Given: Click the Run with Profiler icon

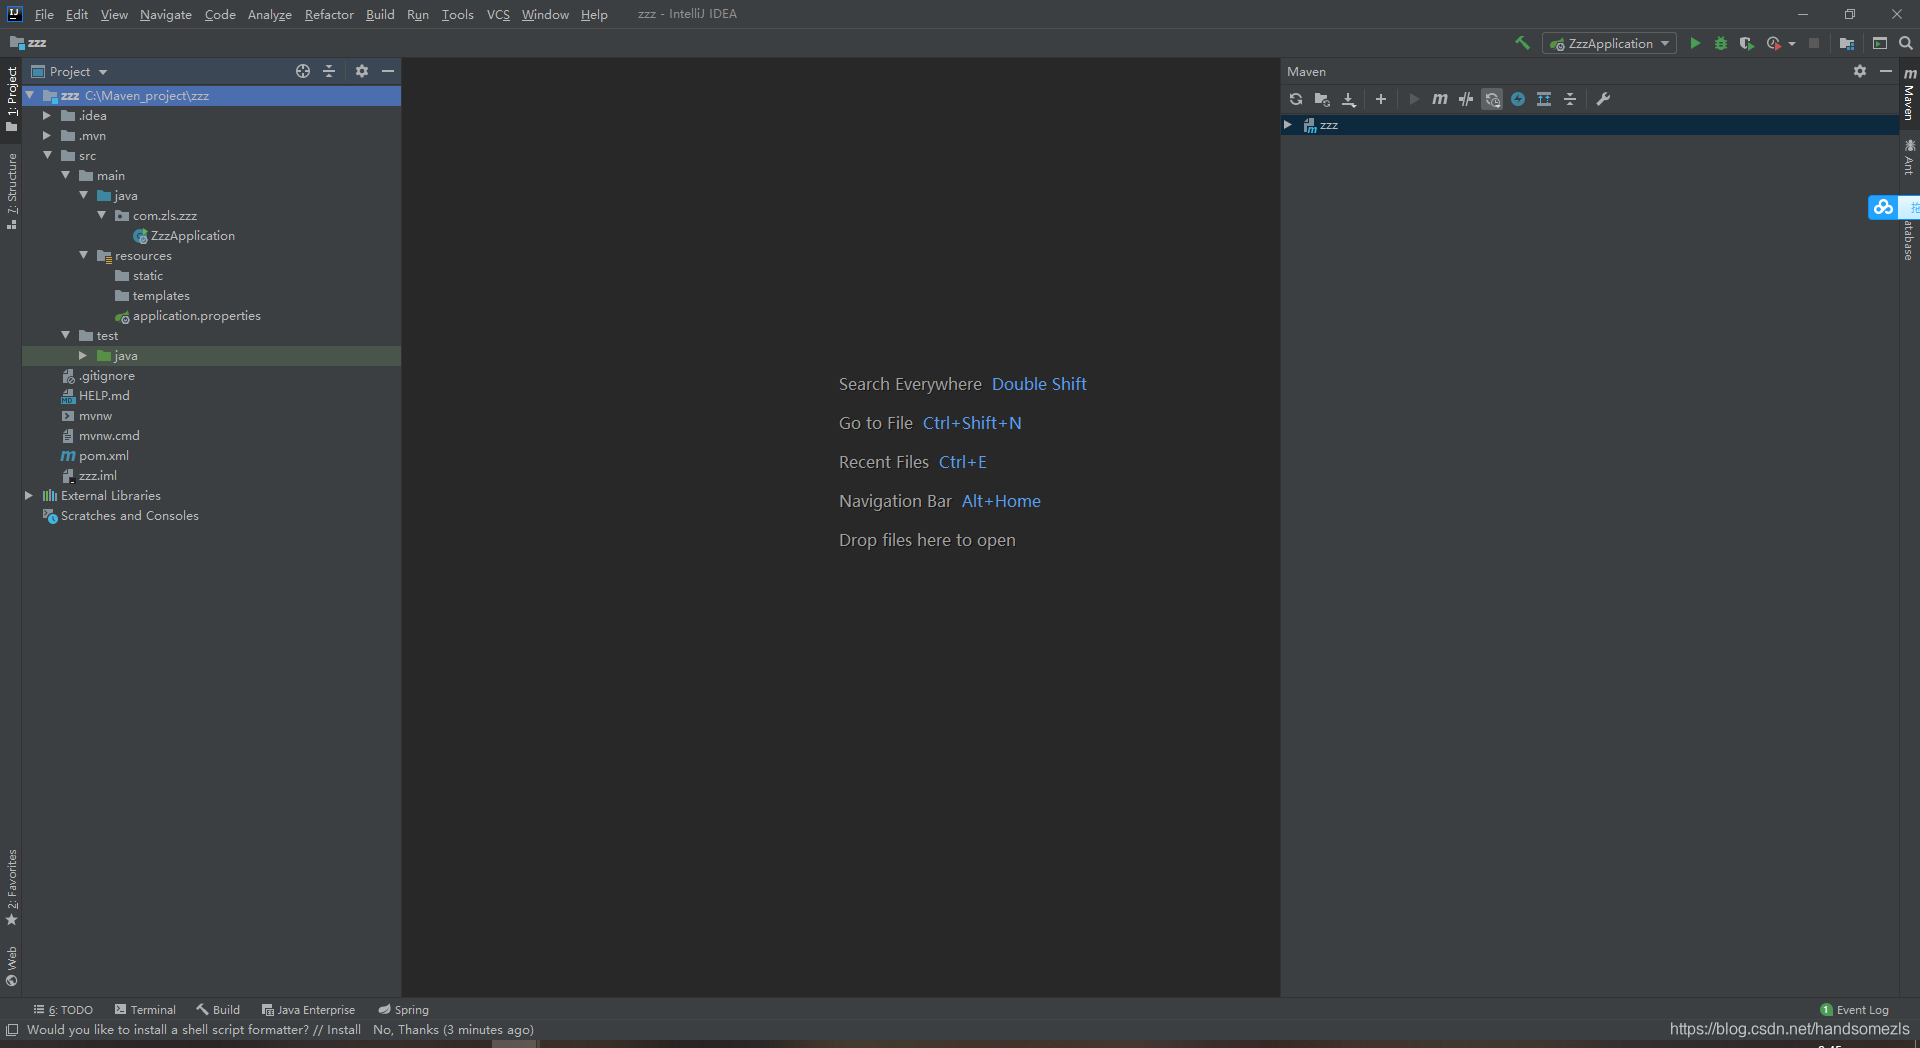Looking at the screenshot, I should coord(1773,43).
